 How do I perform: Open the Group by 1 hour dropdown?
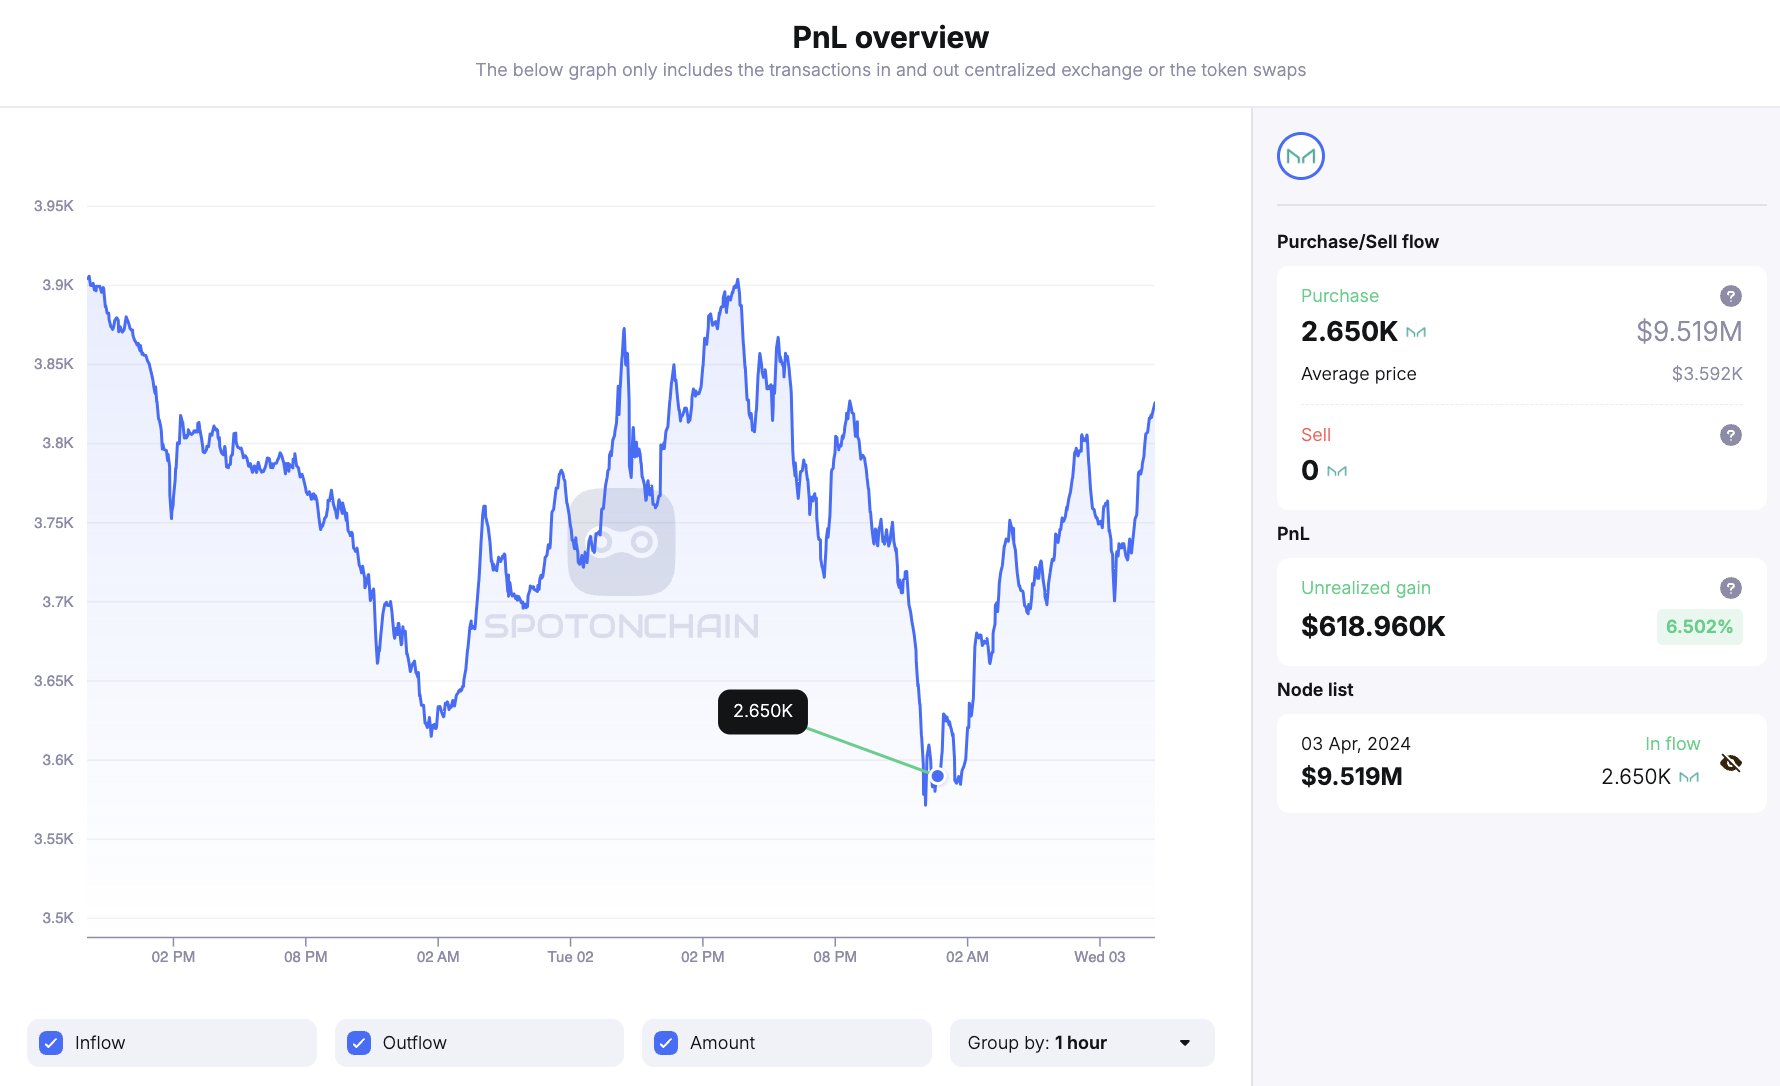click(x=1081, y=1043)
